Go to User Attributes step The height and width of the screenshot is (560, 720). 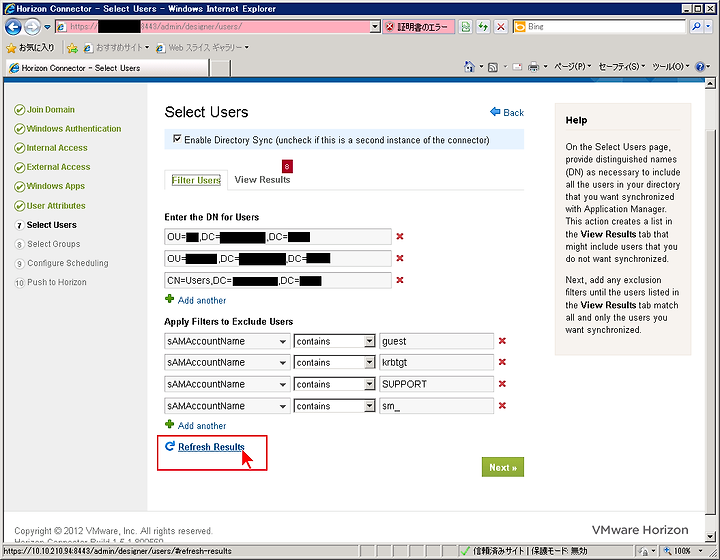tap(56, 206)
